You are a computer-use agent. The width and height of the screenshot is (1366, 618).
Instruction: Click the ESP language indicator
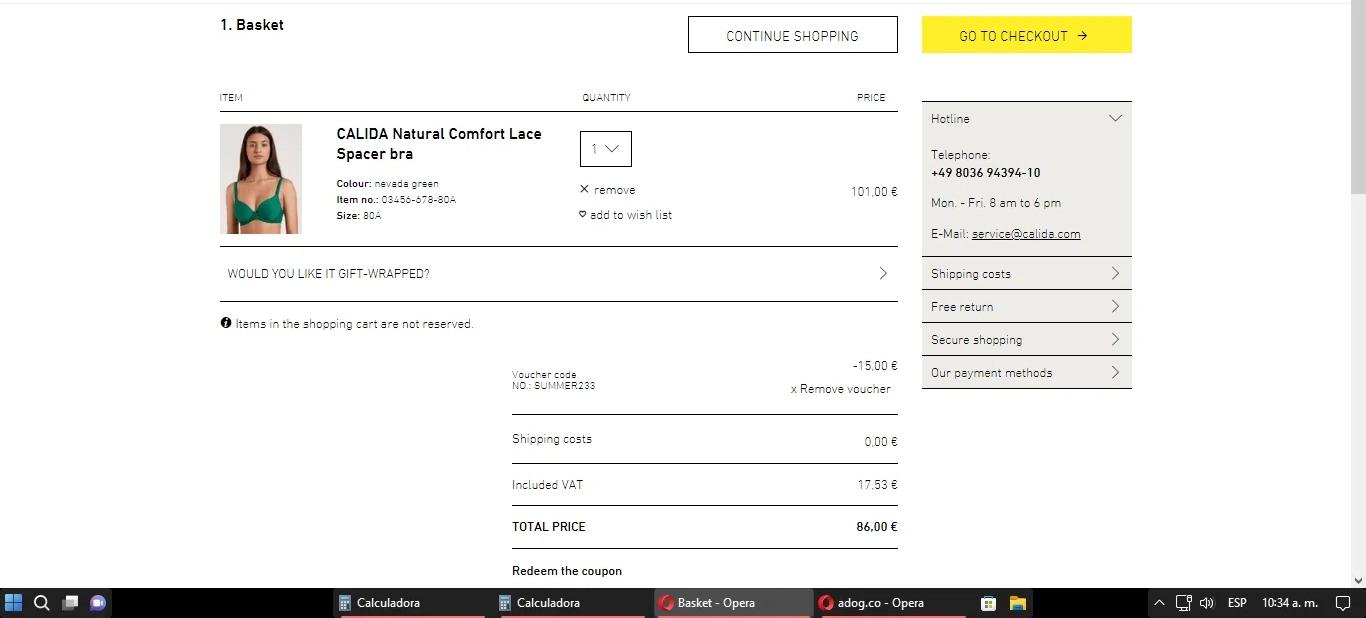[x=1237, y=603]
